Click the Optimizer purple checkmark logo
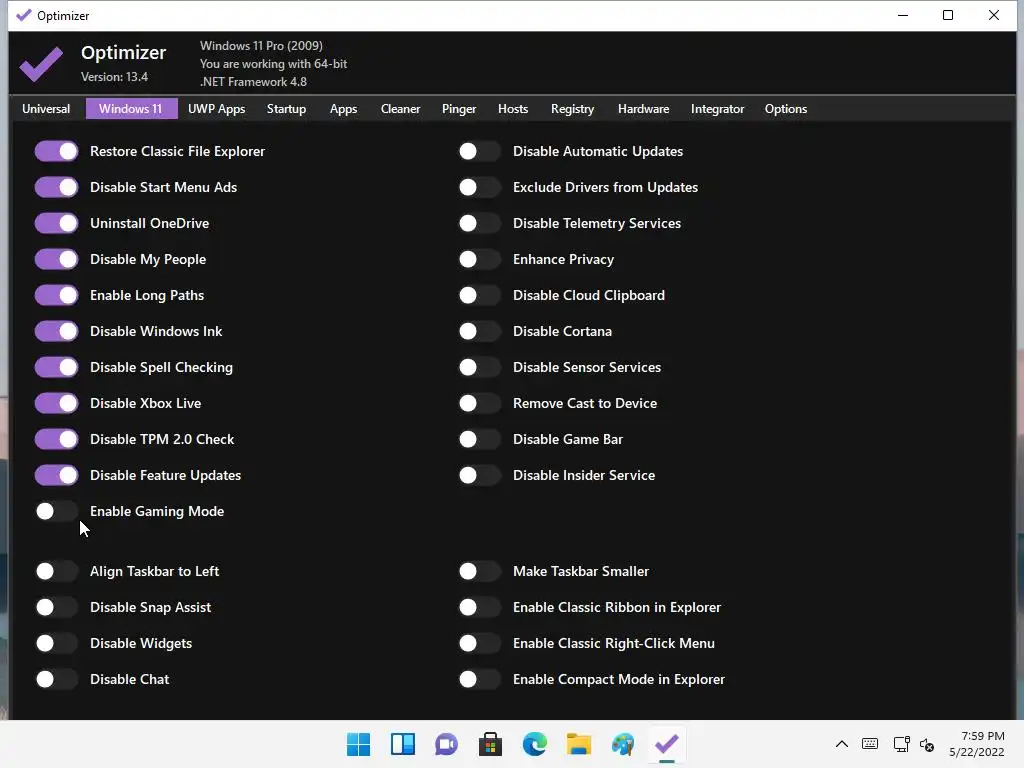This screenshot has width=1024, height=768. (x=40, y=63)
